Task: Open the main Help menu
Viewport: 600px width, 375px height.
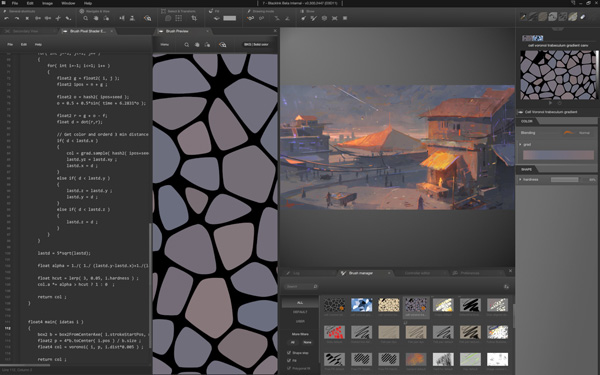Action: [x=88, y=3]
